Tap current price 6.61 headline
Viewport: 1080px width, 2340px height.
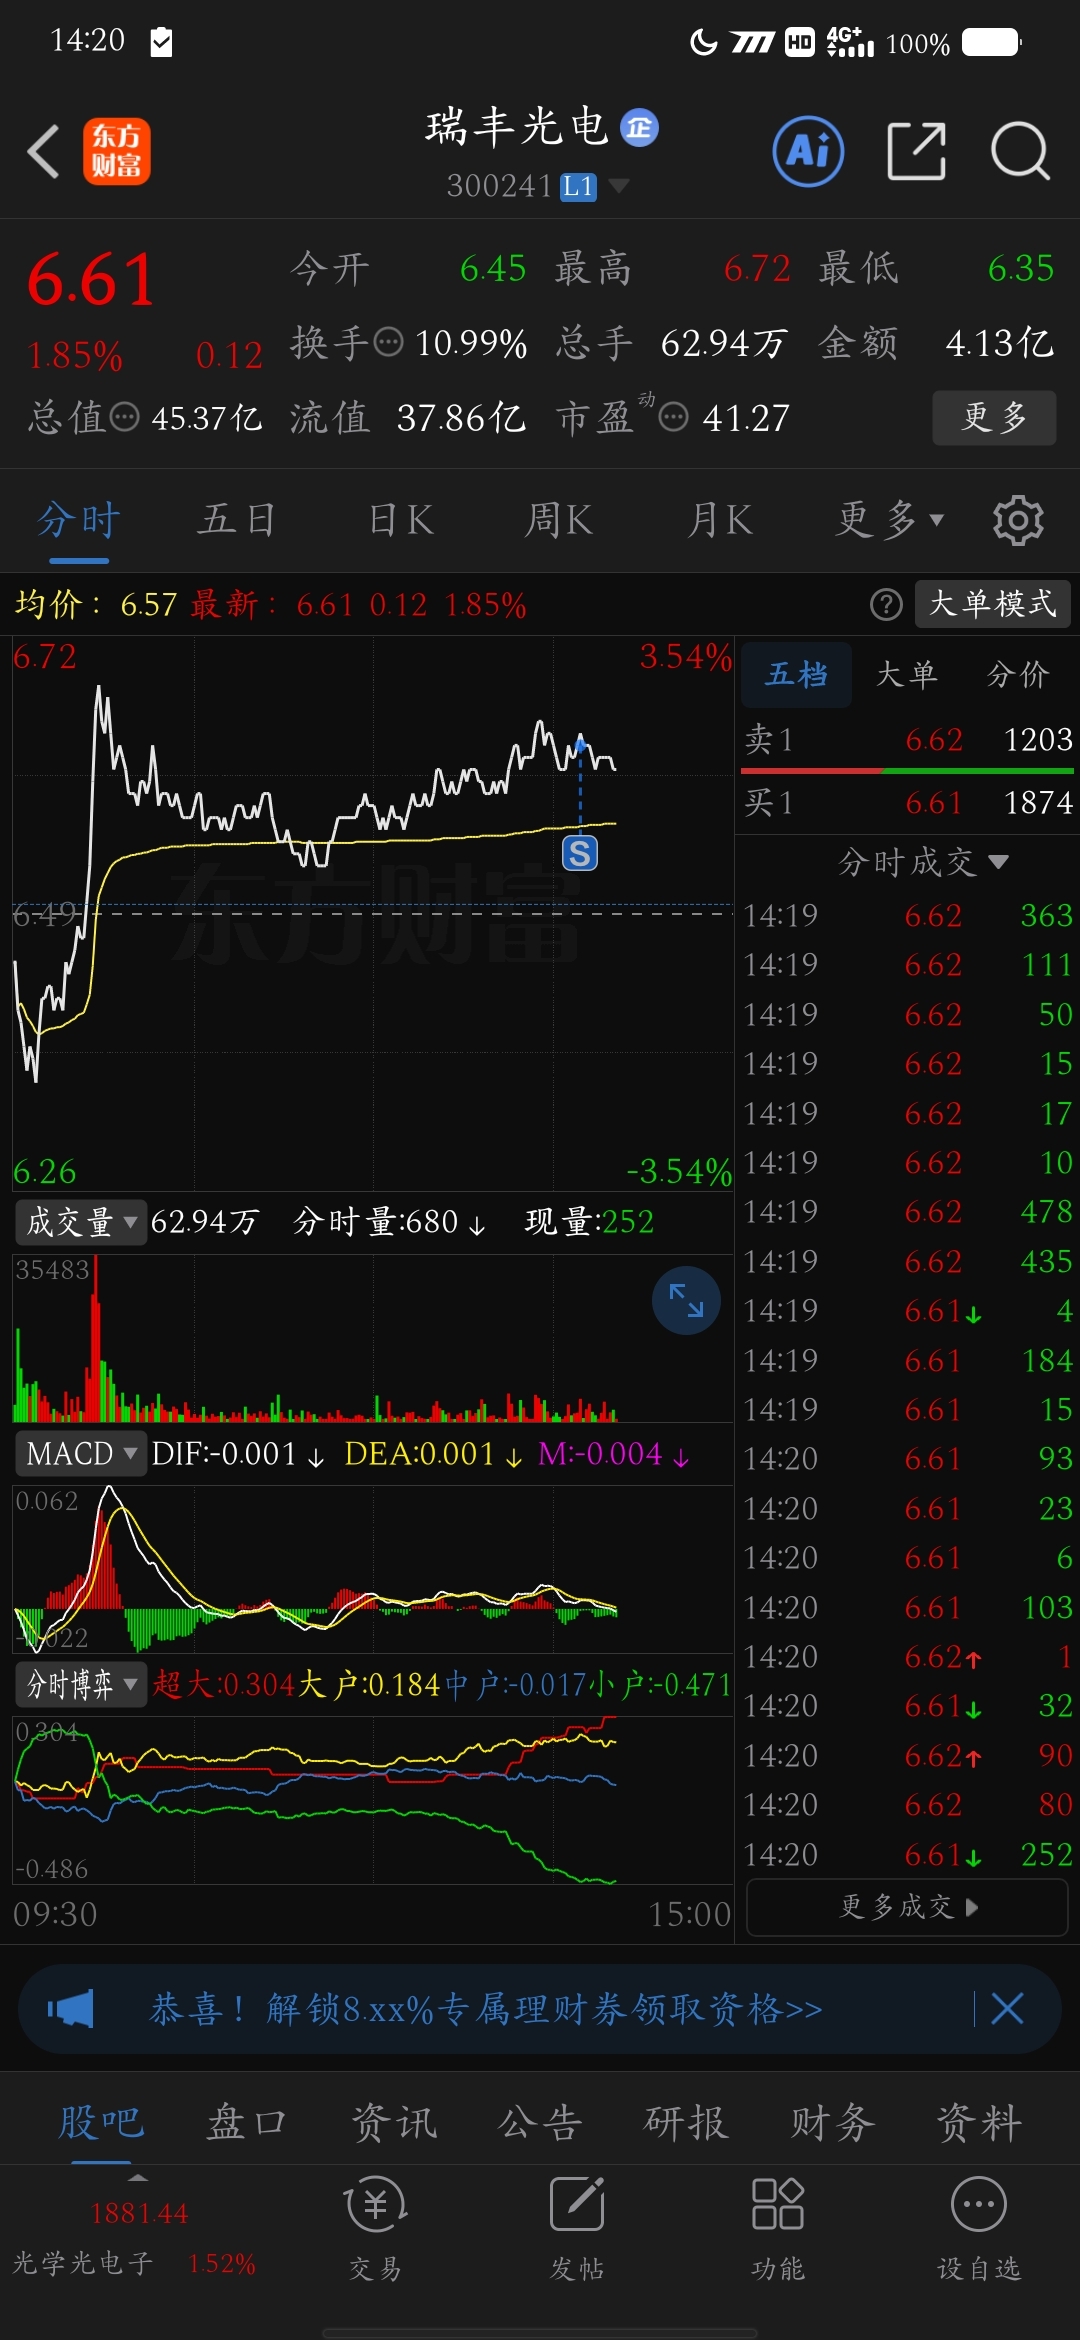tap(91, 280)
